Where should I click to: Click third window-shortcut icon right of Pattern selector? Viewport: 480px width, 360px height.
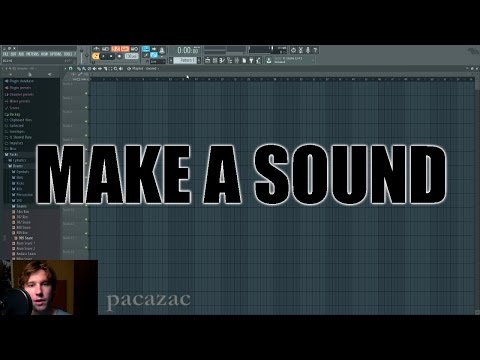point(222,60)
